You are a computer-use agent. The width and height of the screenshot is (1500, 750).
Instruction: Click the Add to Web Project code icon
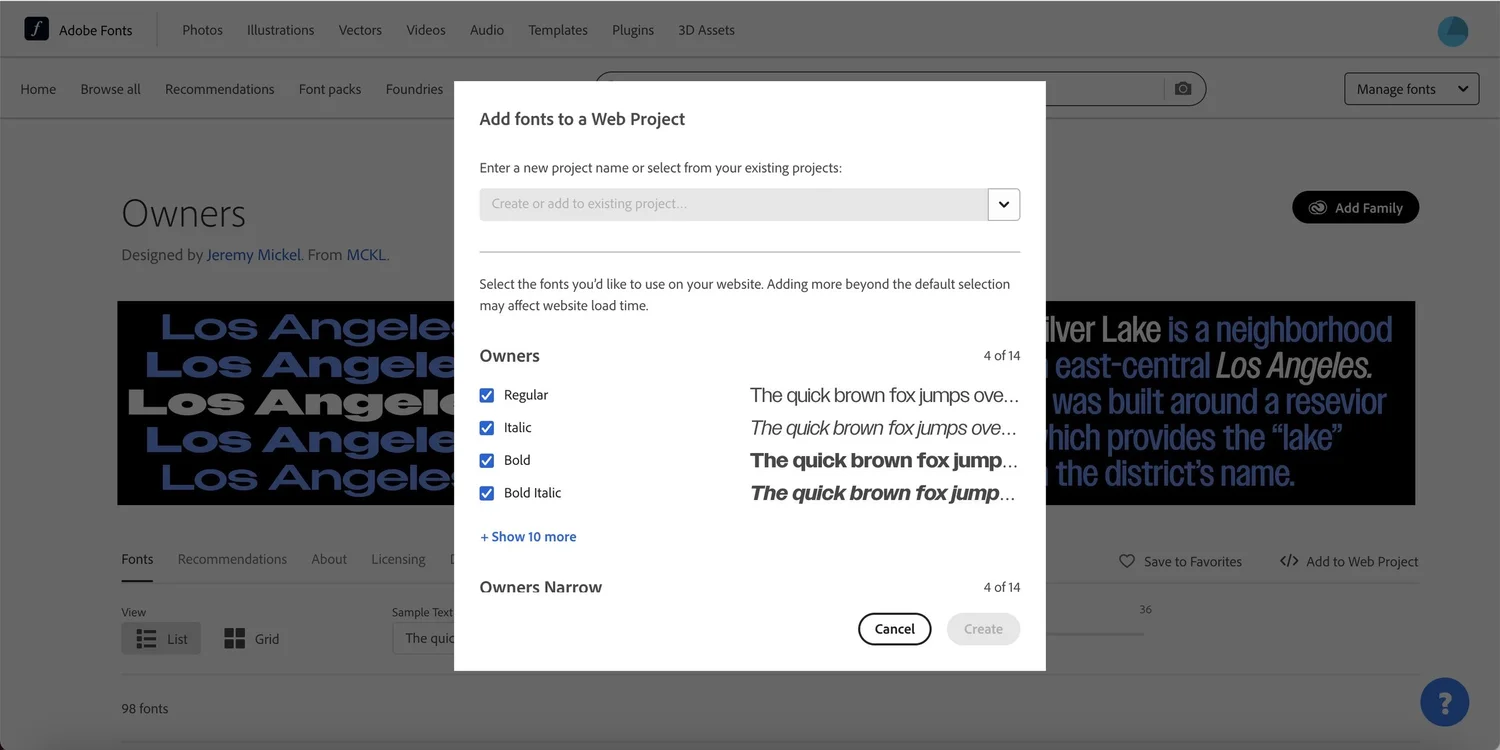tap(1290, 561)
